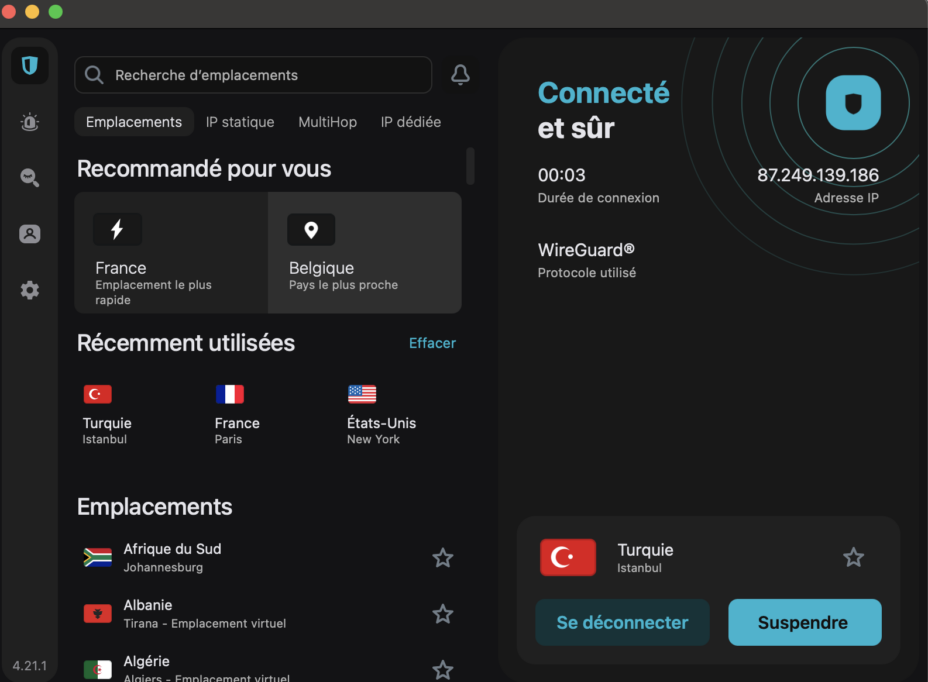Switch to the Emplacements tab
Screen dimensions: 928x682
point(134,122)
